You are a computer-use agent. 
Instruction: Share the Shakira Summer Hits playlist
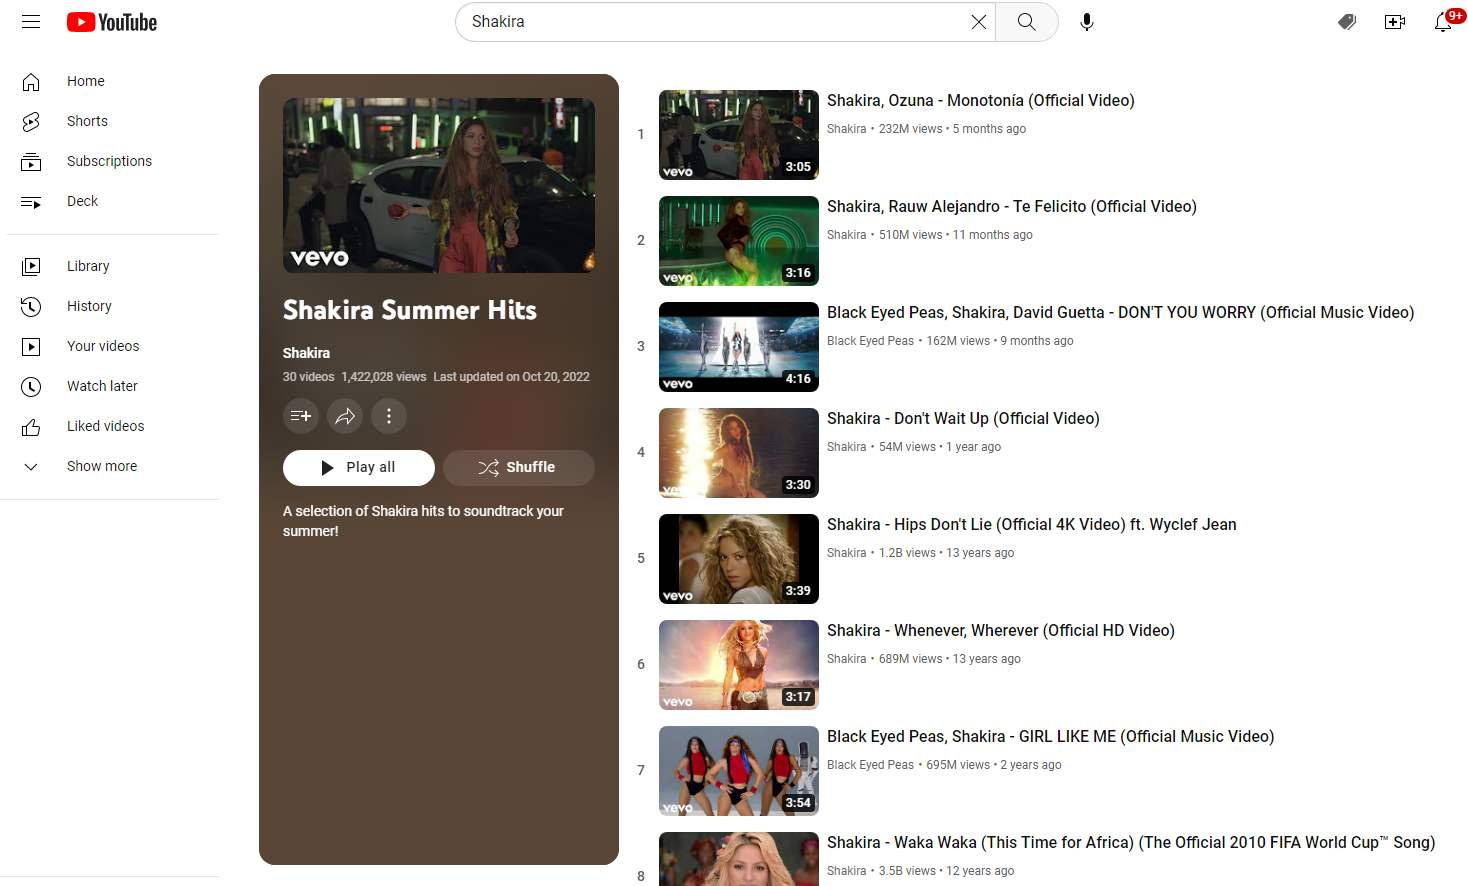(x=345, y=416)
